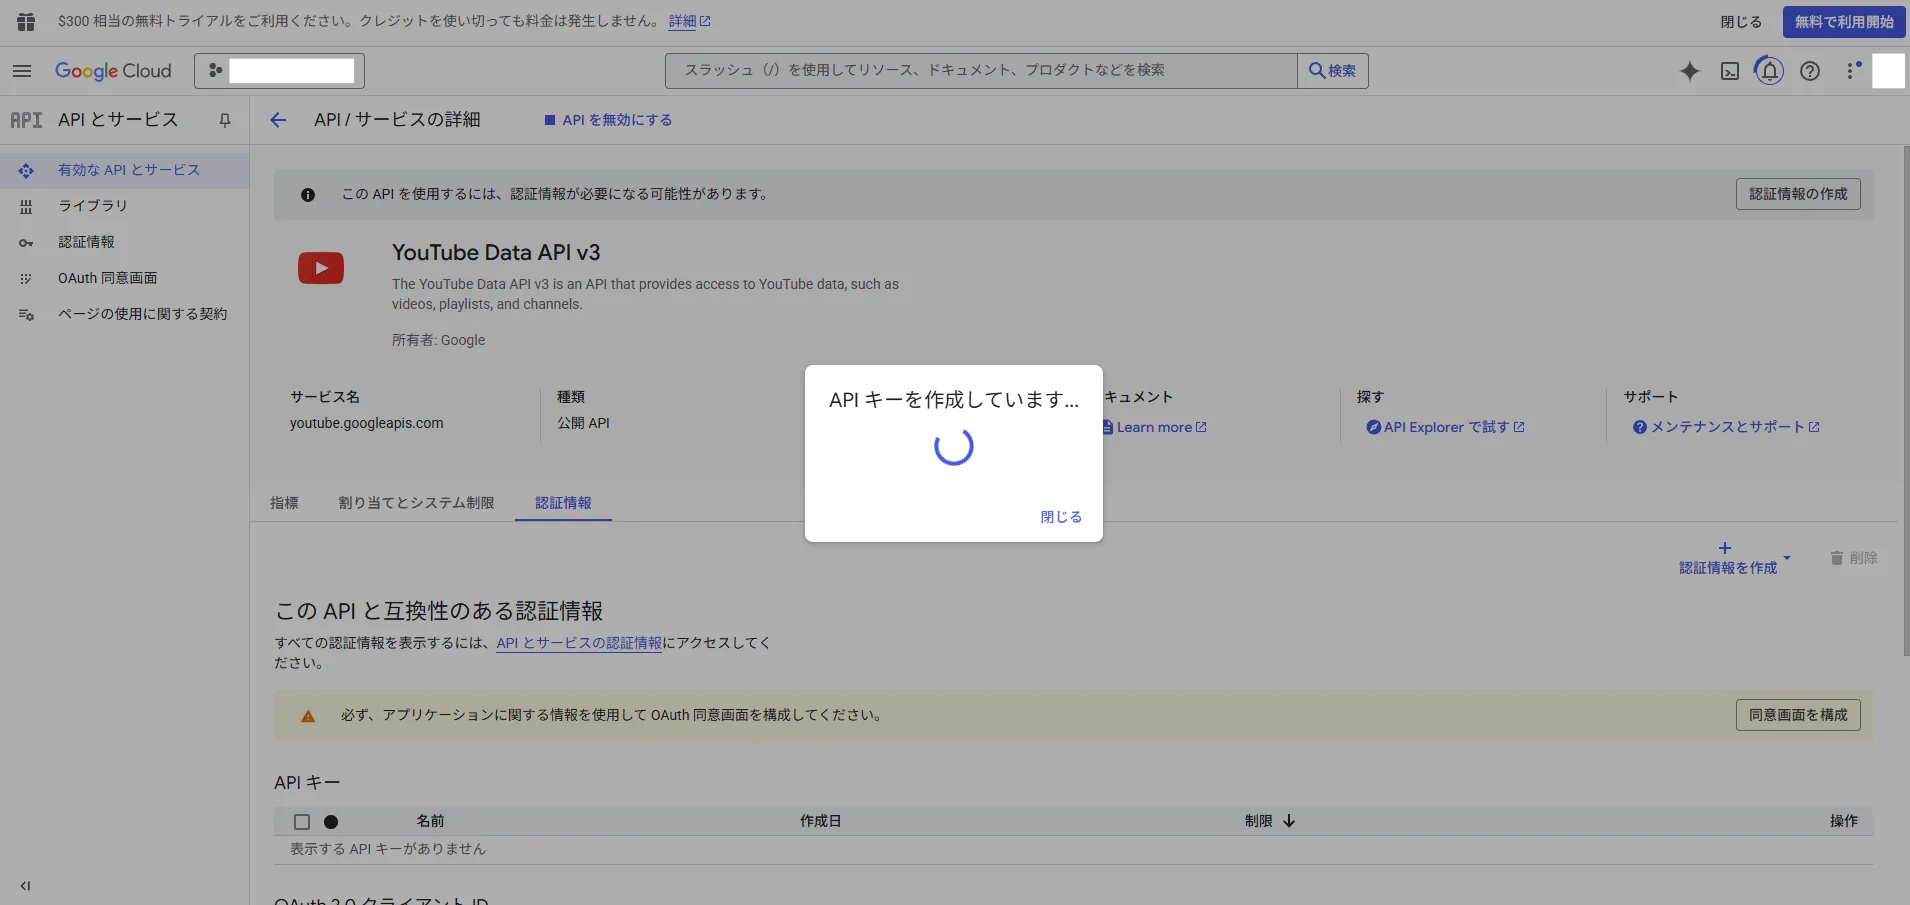Close the API key creation dialog with 閉じる
Image resolution: width=1910 pixels, height=905 pixels.
click(x=1061, y=517)
